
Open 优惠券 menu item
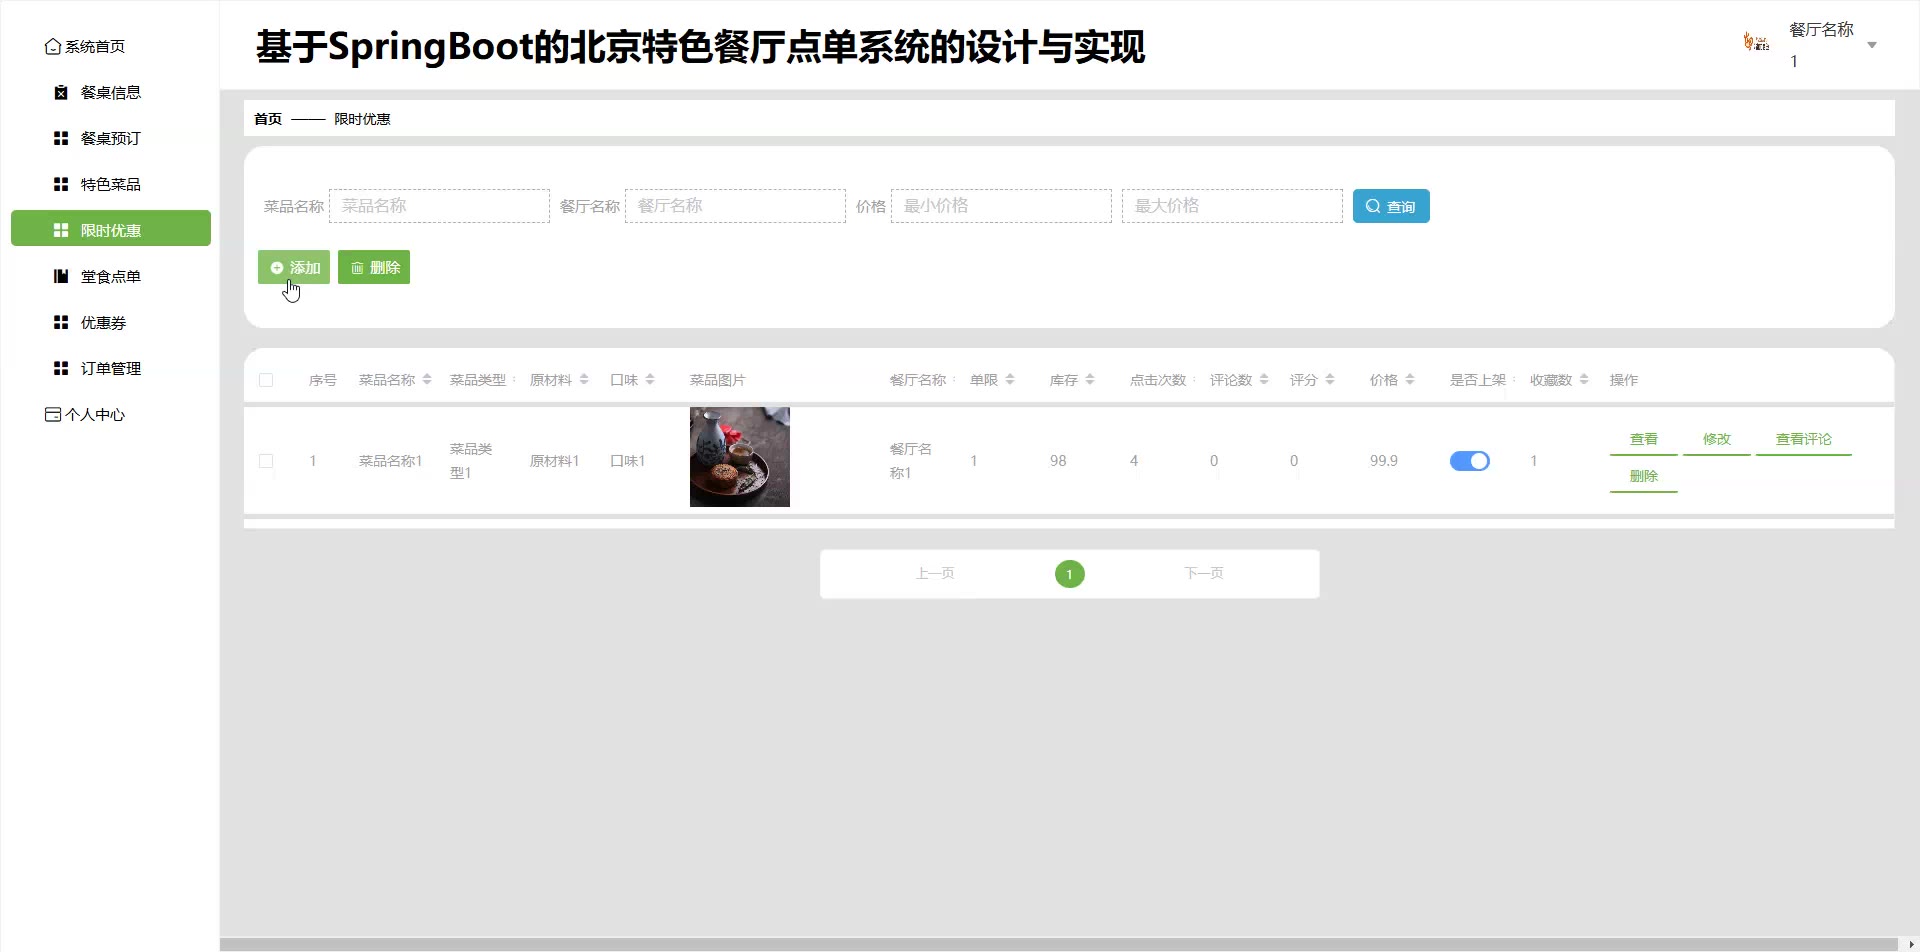pyautogui.click(x=111, y=323)
